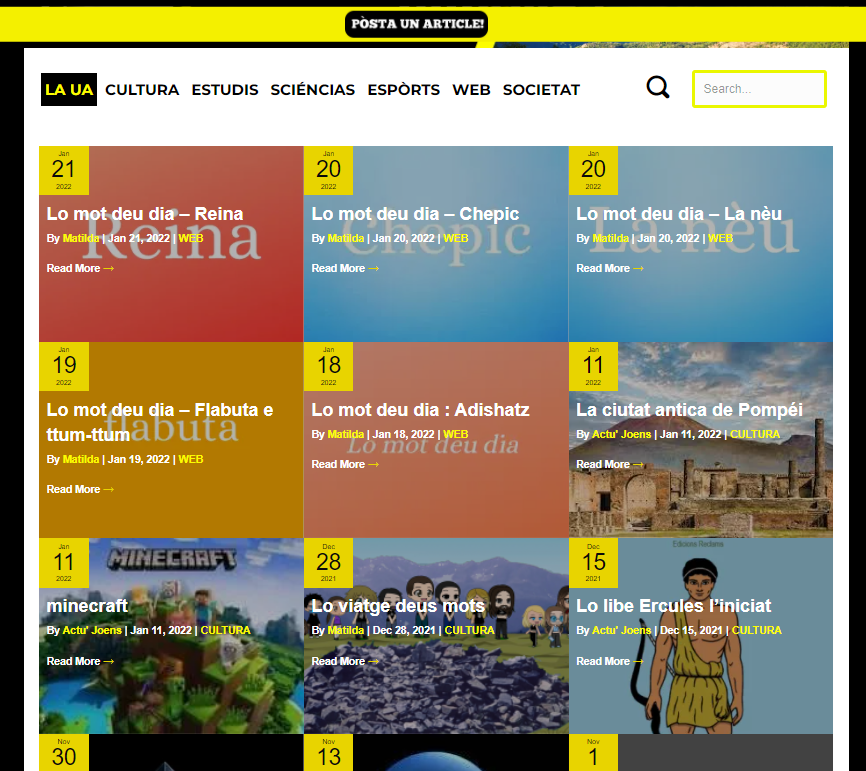Open article 'Lo mot deu dia – Reina'
Screen dimensions: 866x771
click(145, 214)
